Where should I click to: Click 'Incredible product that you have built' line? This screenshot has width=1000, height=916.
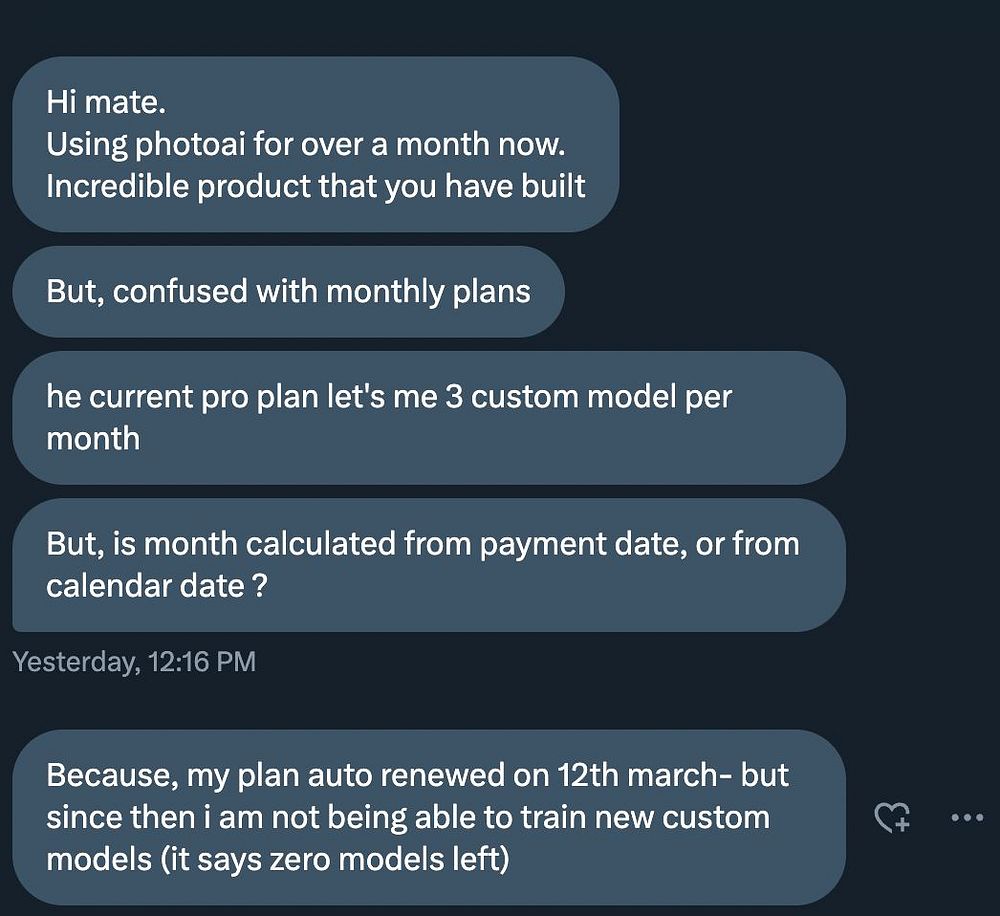315,187
